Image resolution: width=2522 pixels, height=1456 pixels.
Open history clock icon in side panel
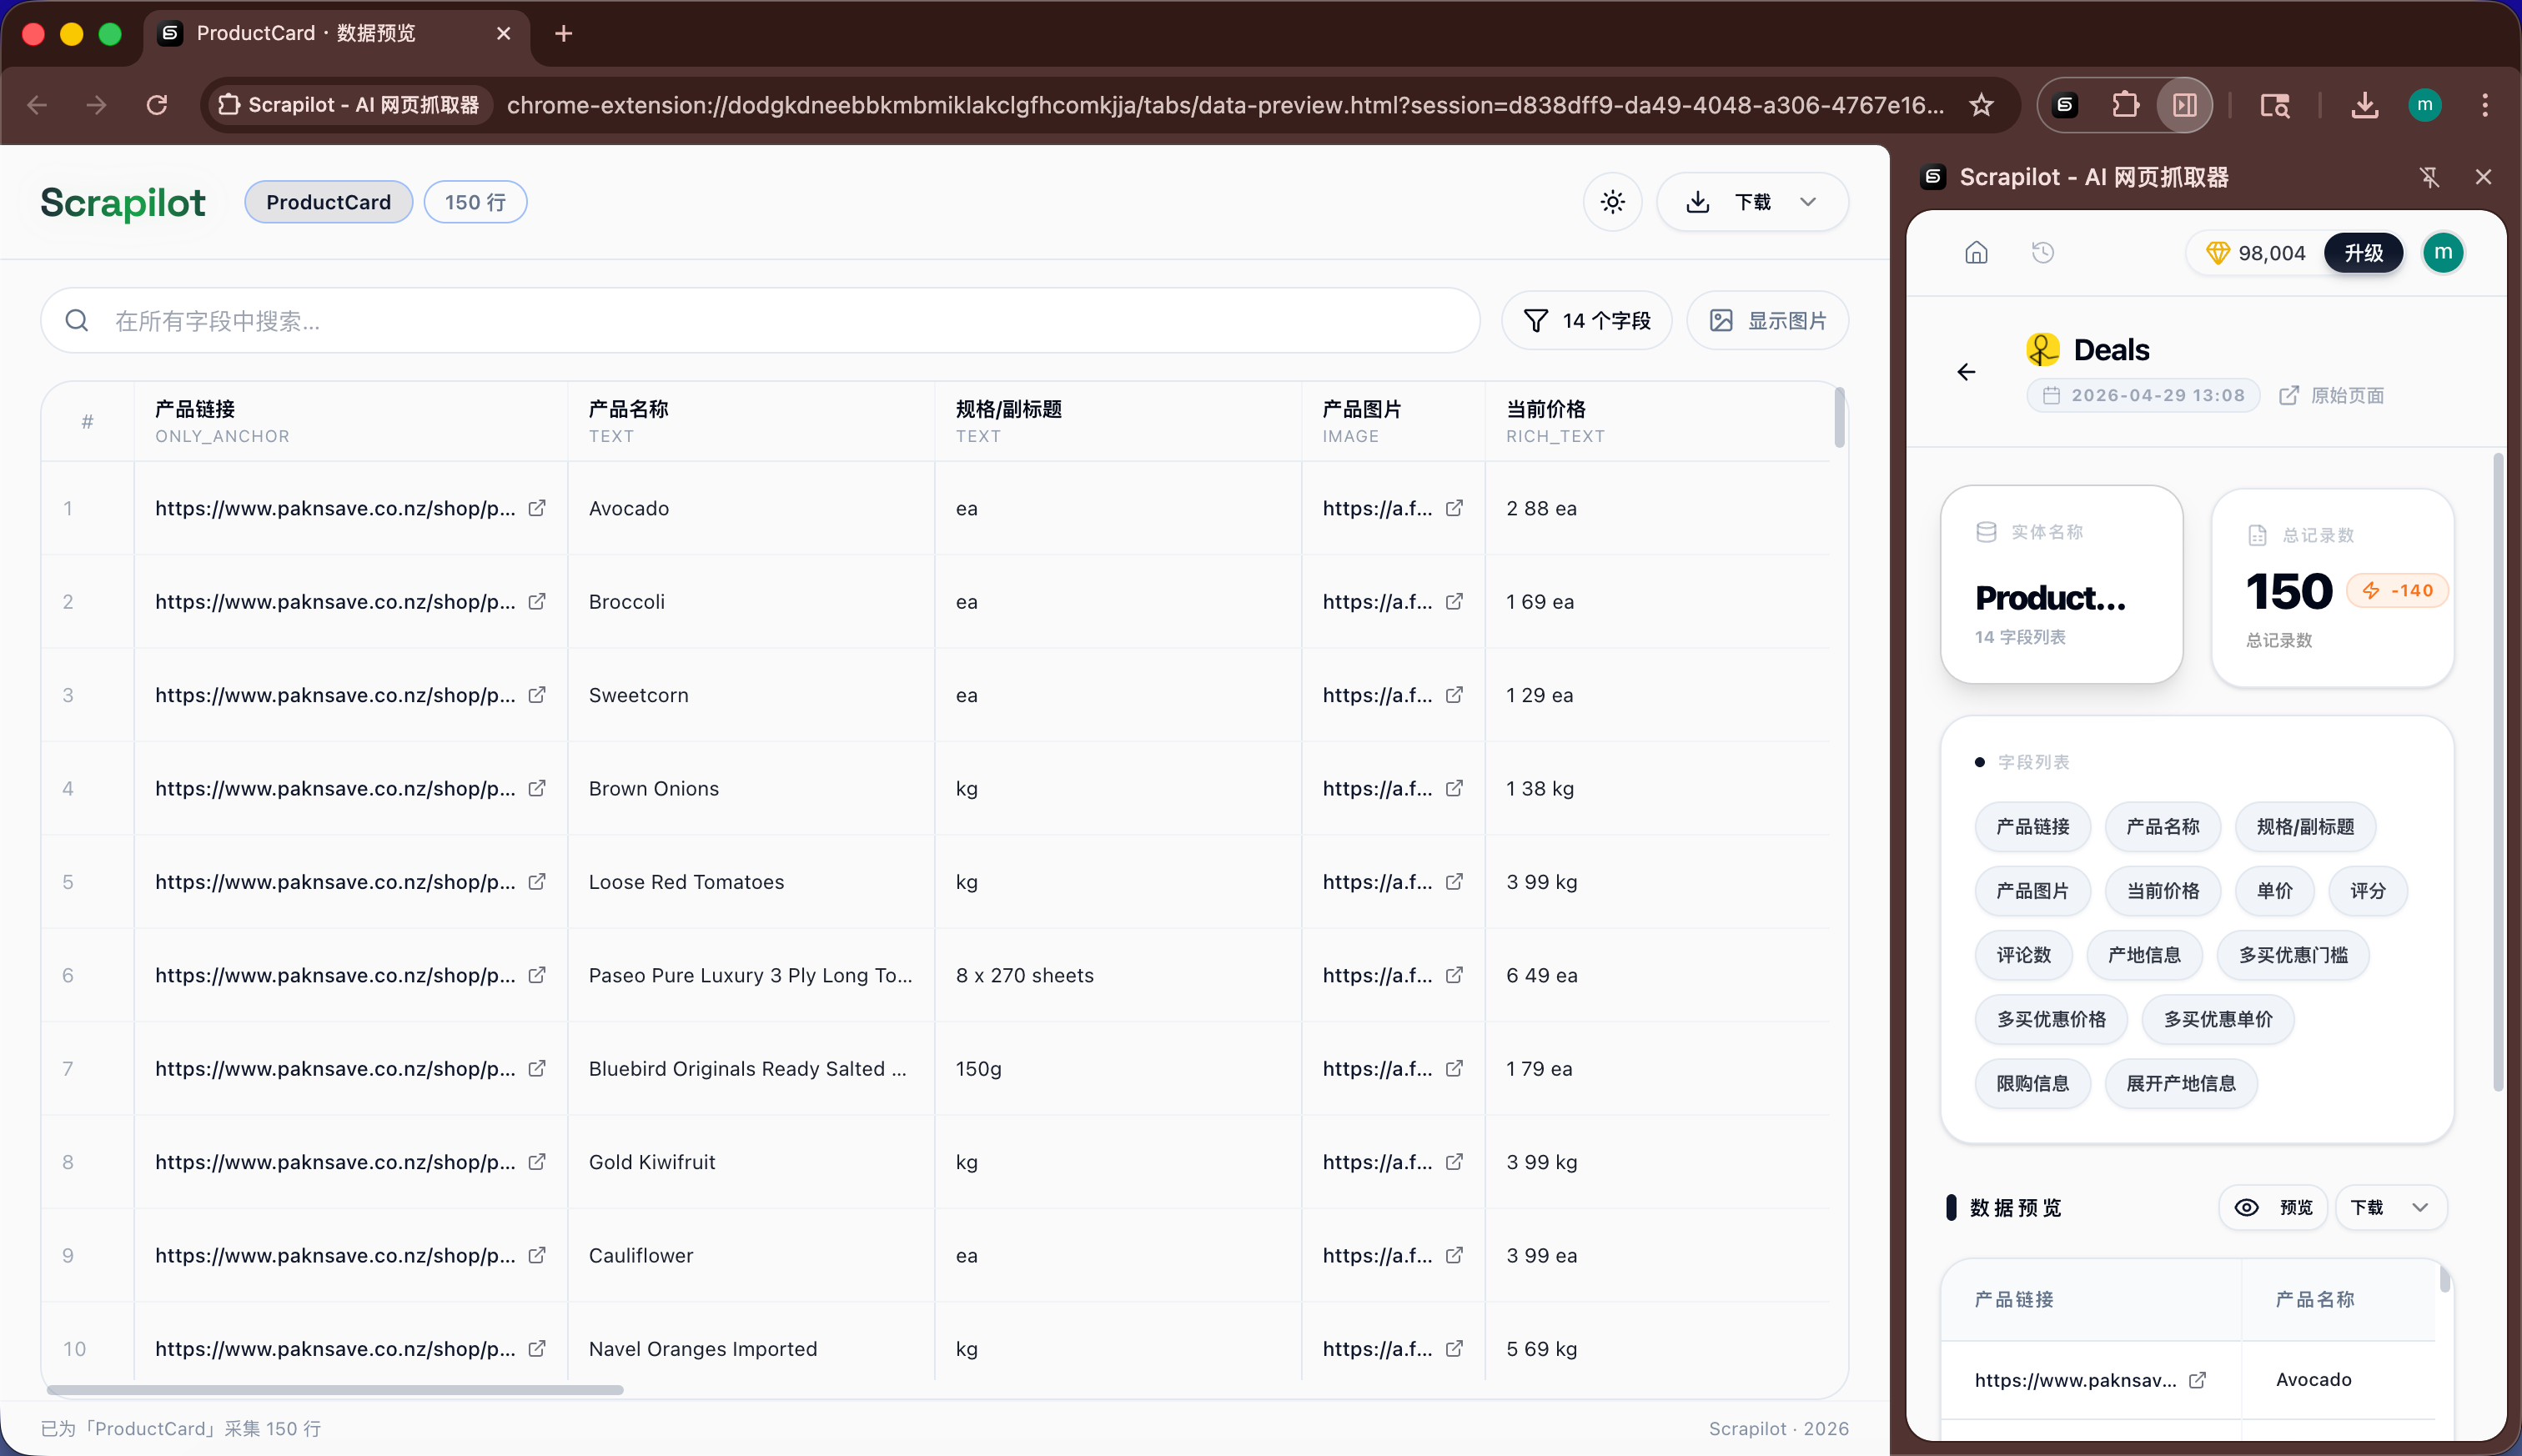point(2043,253)
